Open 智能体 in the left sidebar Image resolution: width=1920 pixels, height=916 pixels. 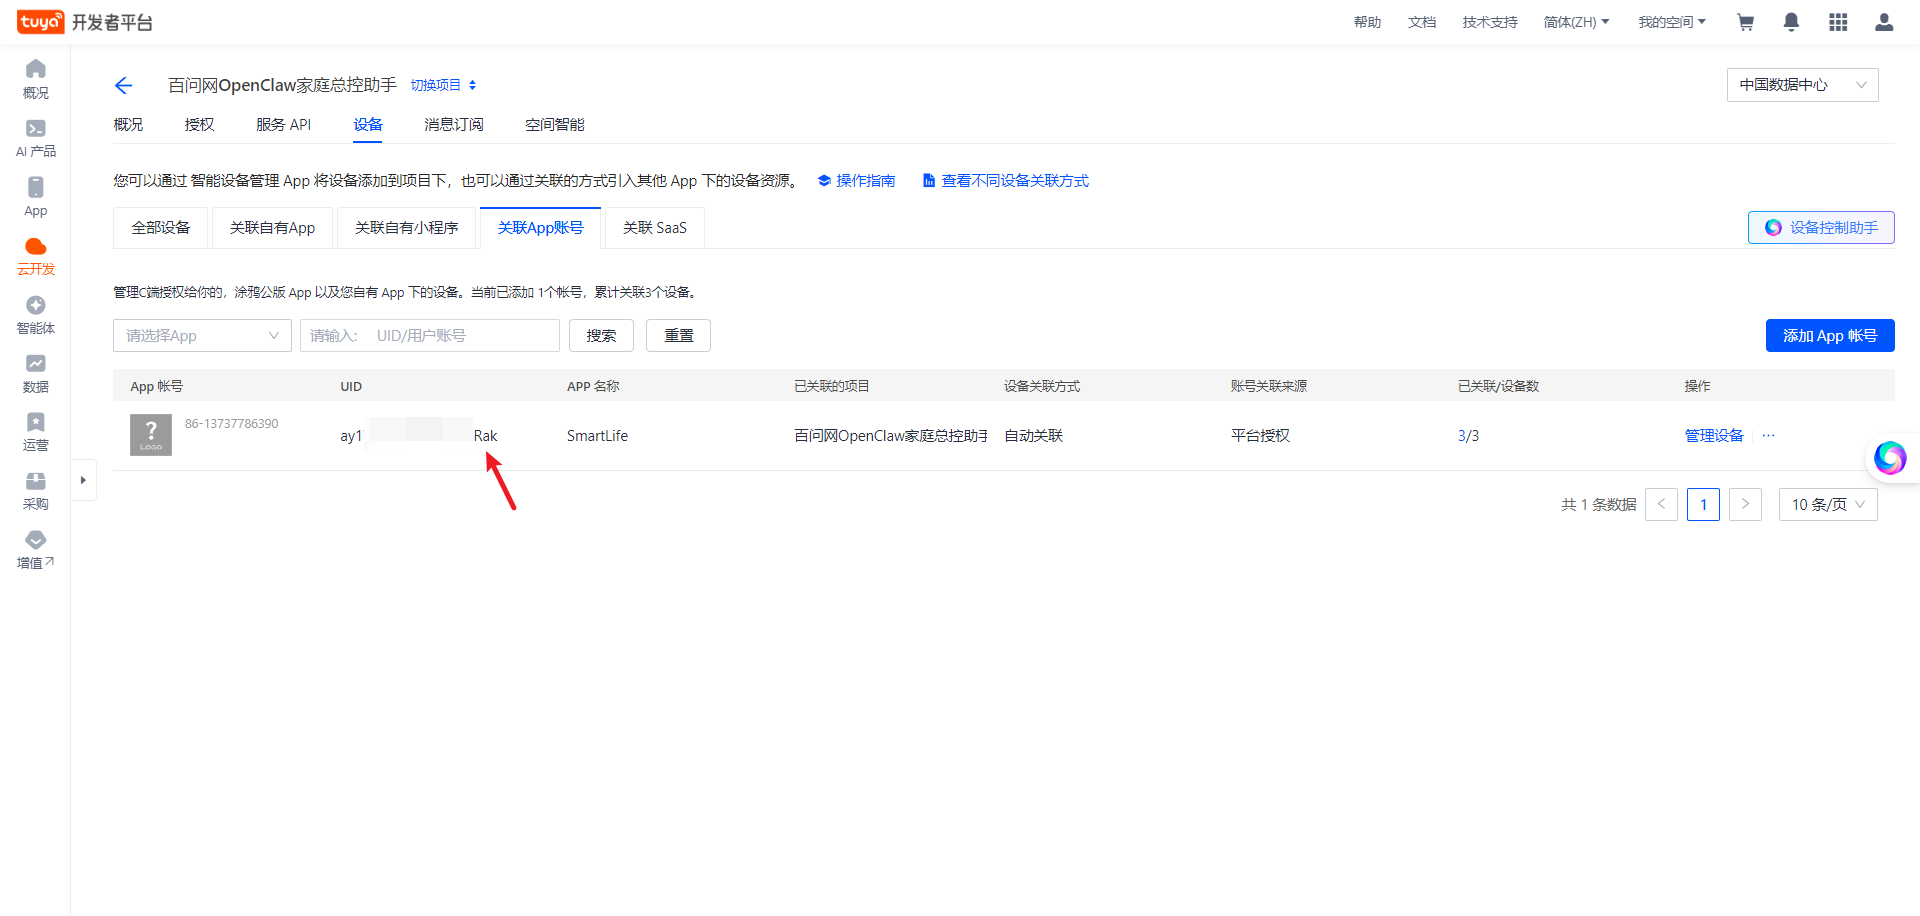[36, 315]
